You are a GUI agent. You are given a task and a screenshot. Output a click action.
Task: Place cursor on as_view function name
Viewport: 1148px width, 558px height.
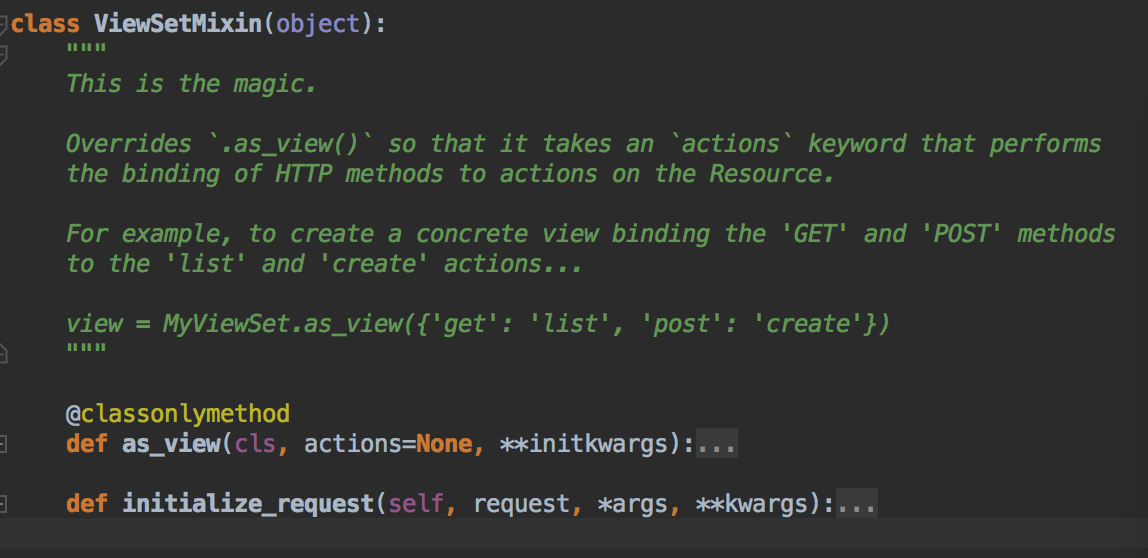click(171, 444)
